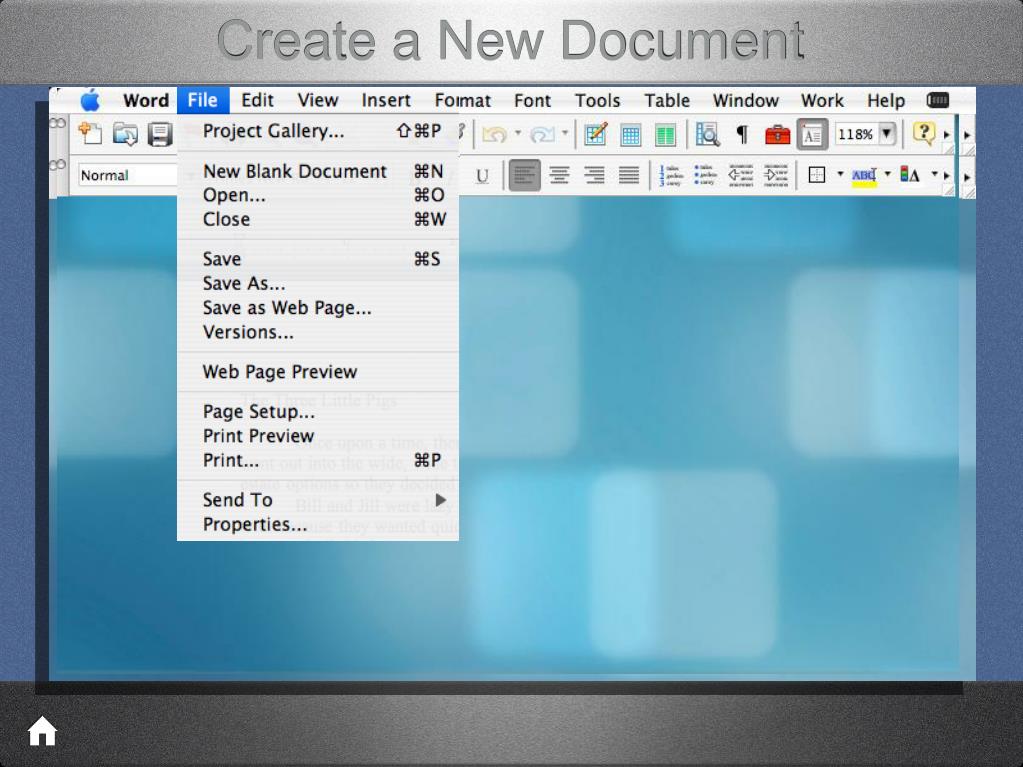Toggle the Align Left button

(x=525, y=175)
